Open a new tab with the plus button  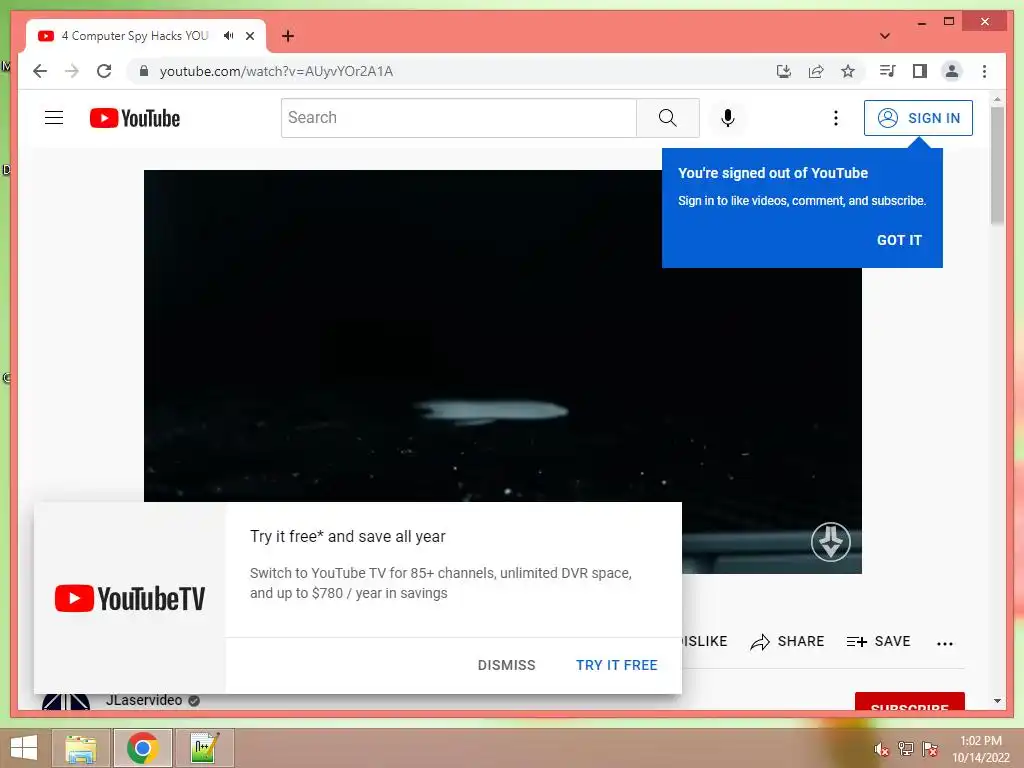(x=288, y=36)
